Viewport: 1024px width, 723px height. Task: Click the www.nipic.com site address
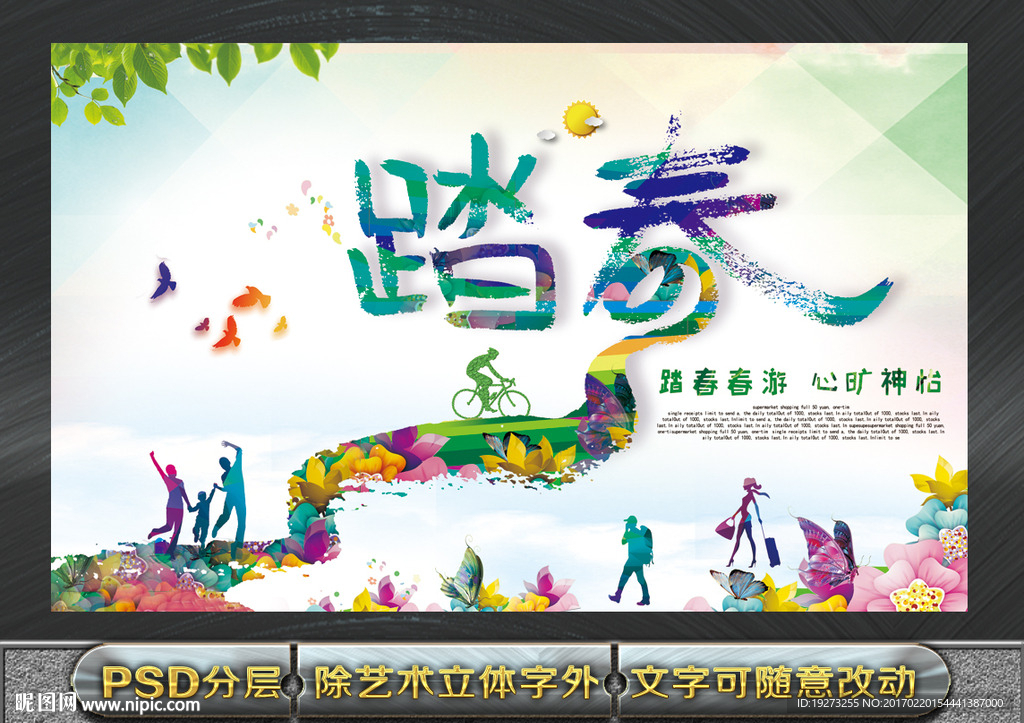click(x=140, y=705)
